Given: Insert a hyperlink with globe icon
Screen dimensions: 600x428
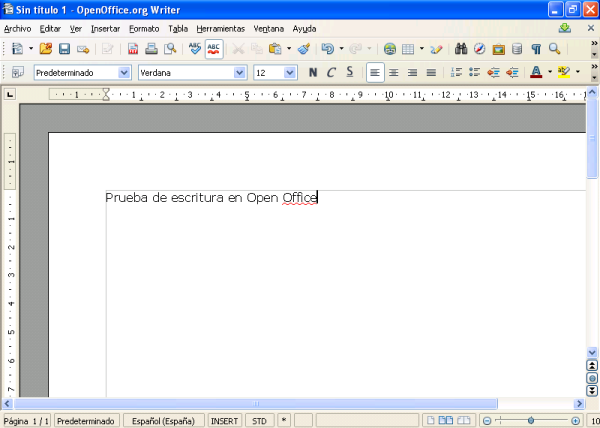Looking at the screenshot, I should (390, 48).
